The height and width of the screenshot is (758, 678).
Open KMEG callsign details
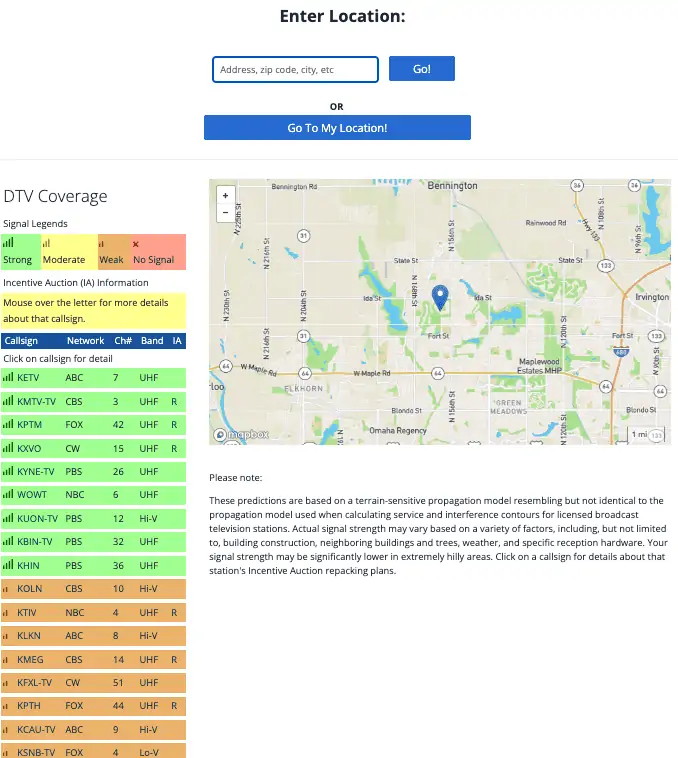tap(30, 659)
